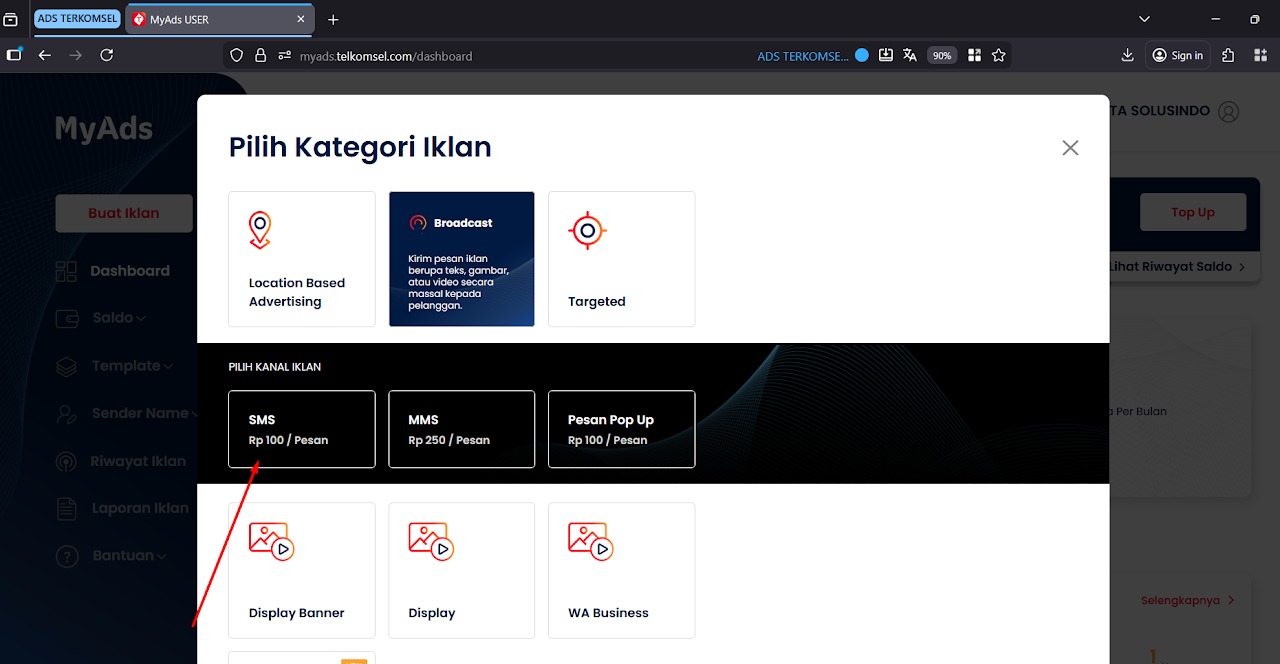Select the Pesan Pop Up channel card
Viewport: 1280px width, 664px height.
tap(621, 429)
